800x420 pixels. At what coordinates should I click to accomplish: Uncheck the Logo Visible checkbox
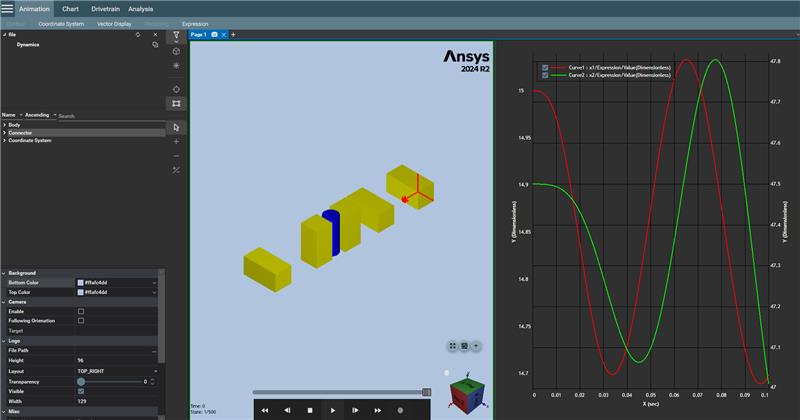[81, 391]
